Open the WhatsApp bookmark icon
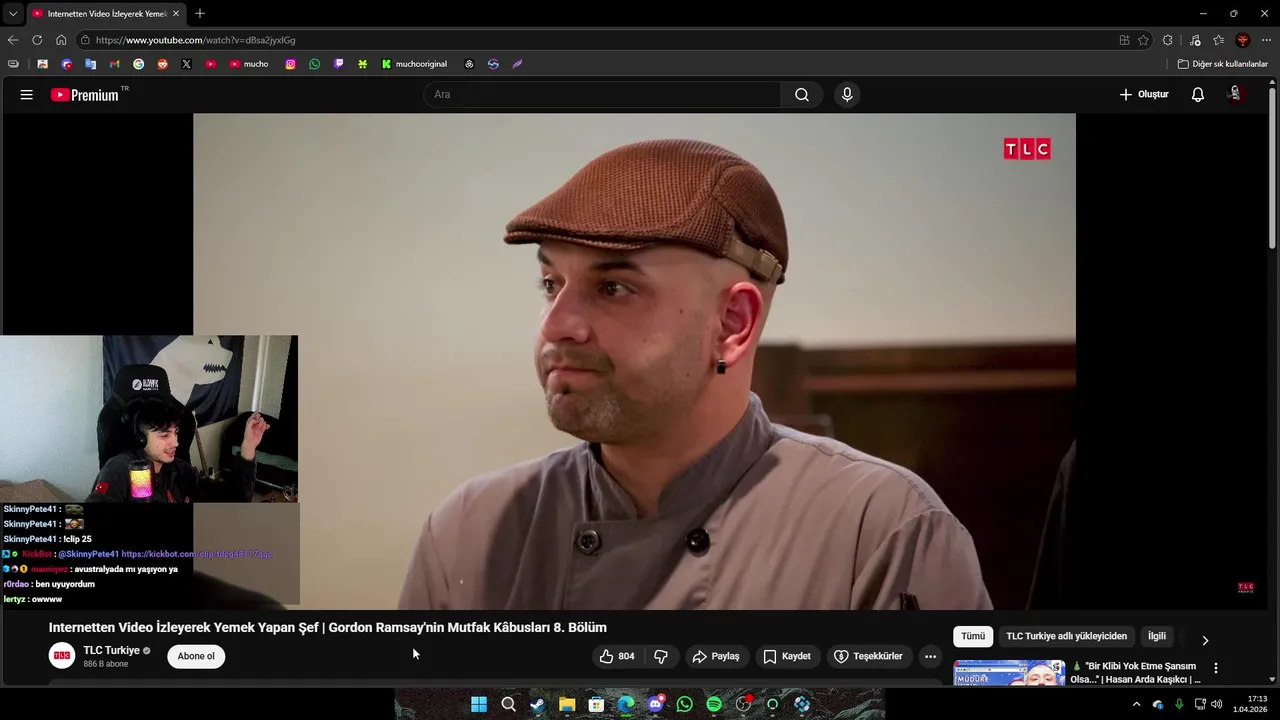This screenshot has width=1280, height=720. coord(315,64)
